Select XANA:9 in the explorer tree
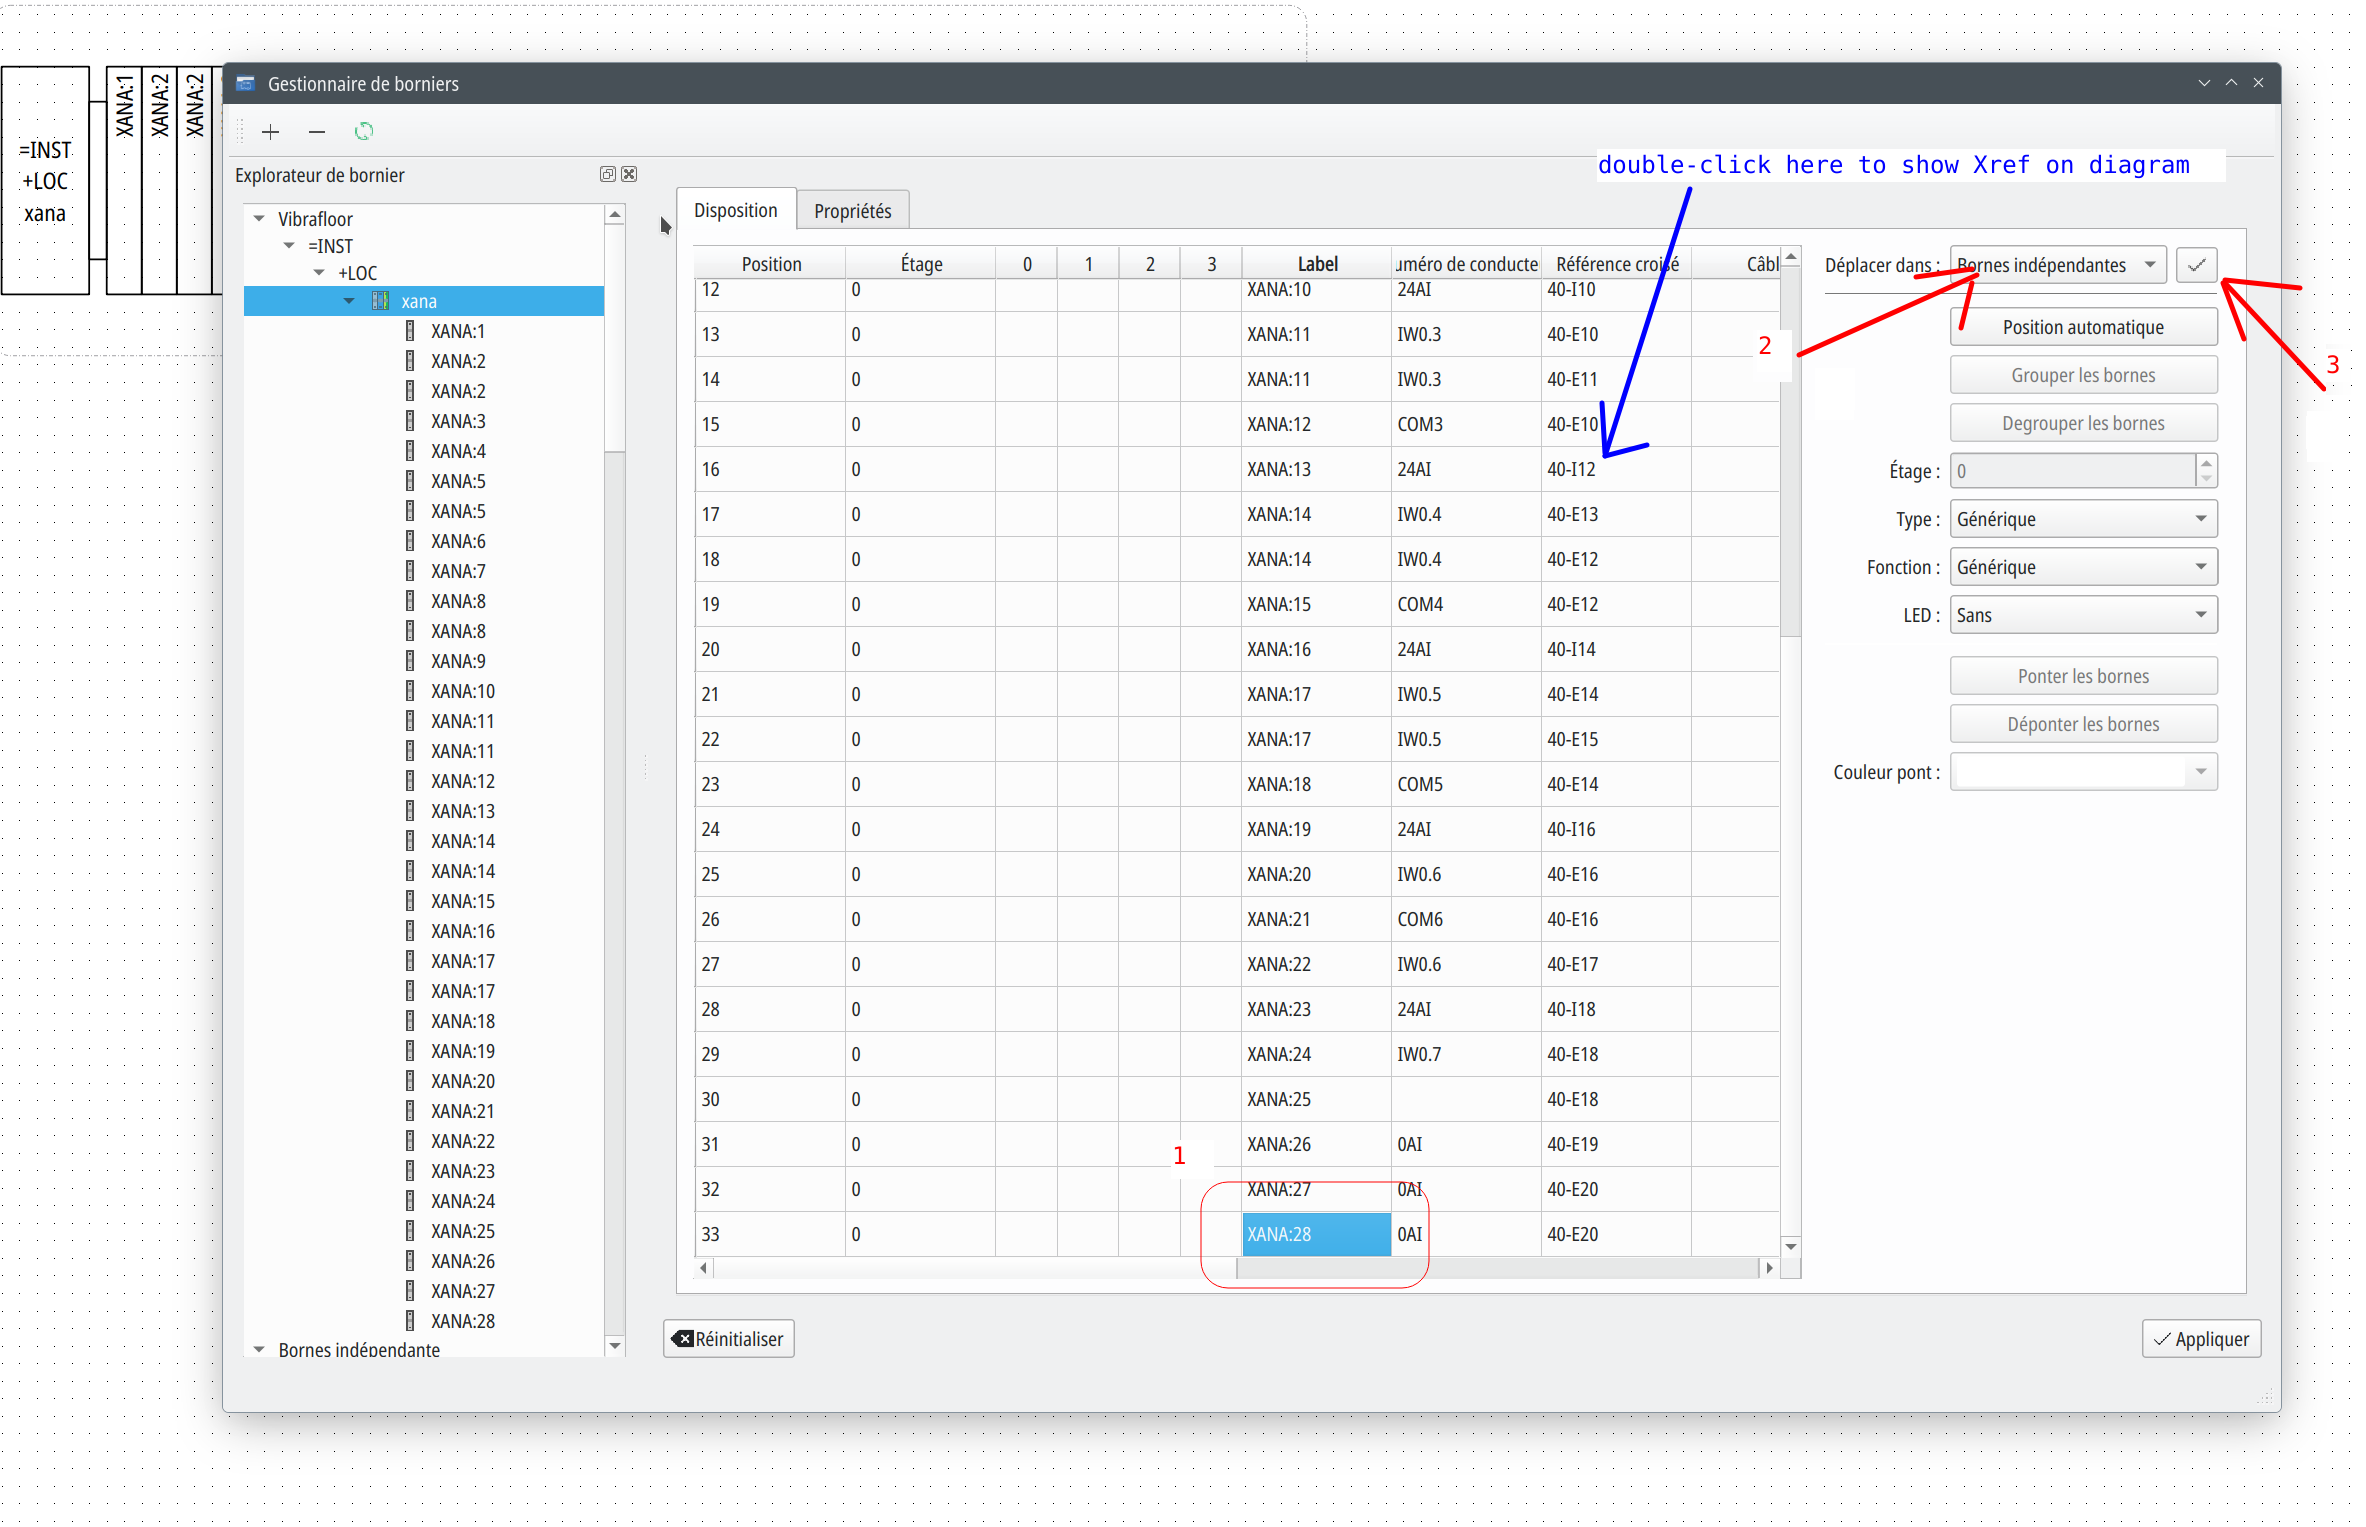Screen dimensions: 2366x1527 (457, 661)
